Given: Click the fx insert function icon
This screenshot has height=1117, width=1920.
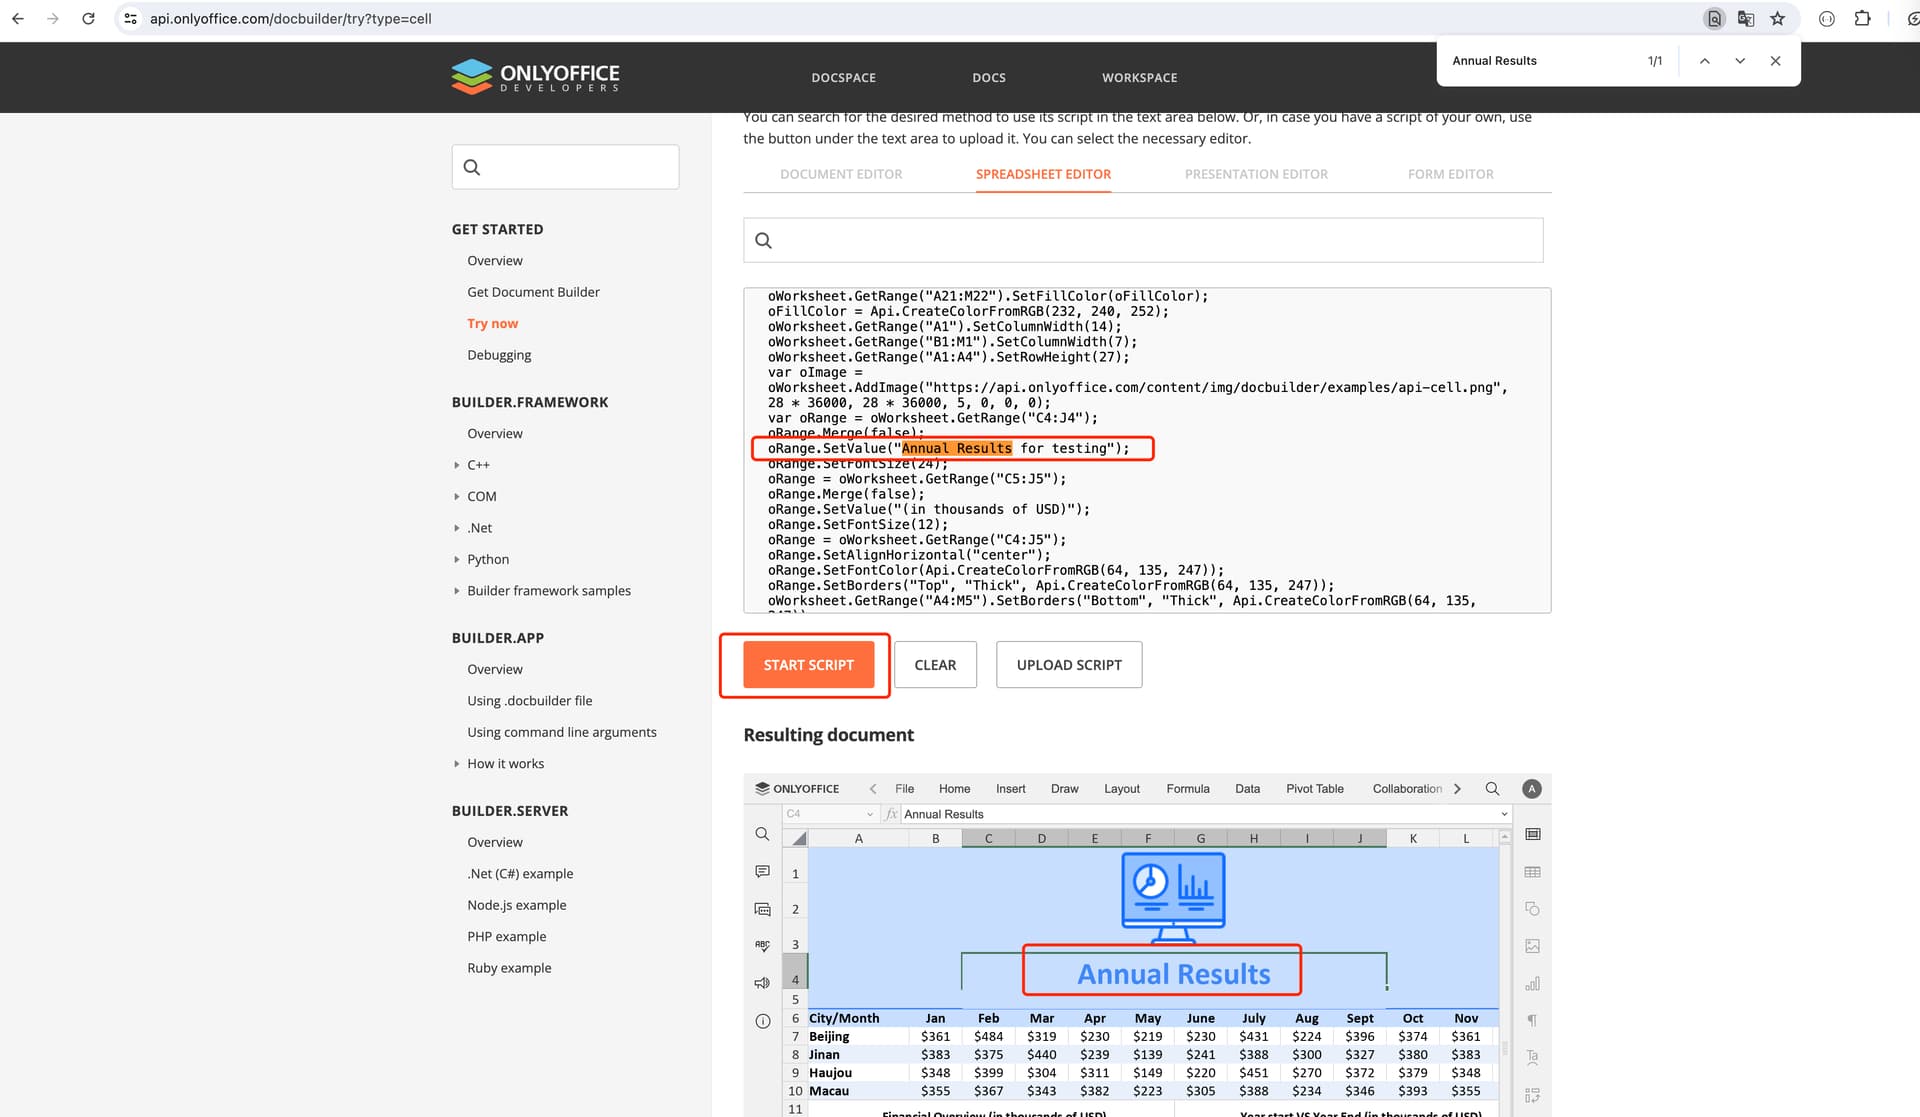Looking at the screenshot, I should click(x=891, y=814).
